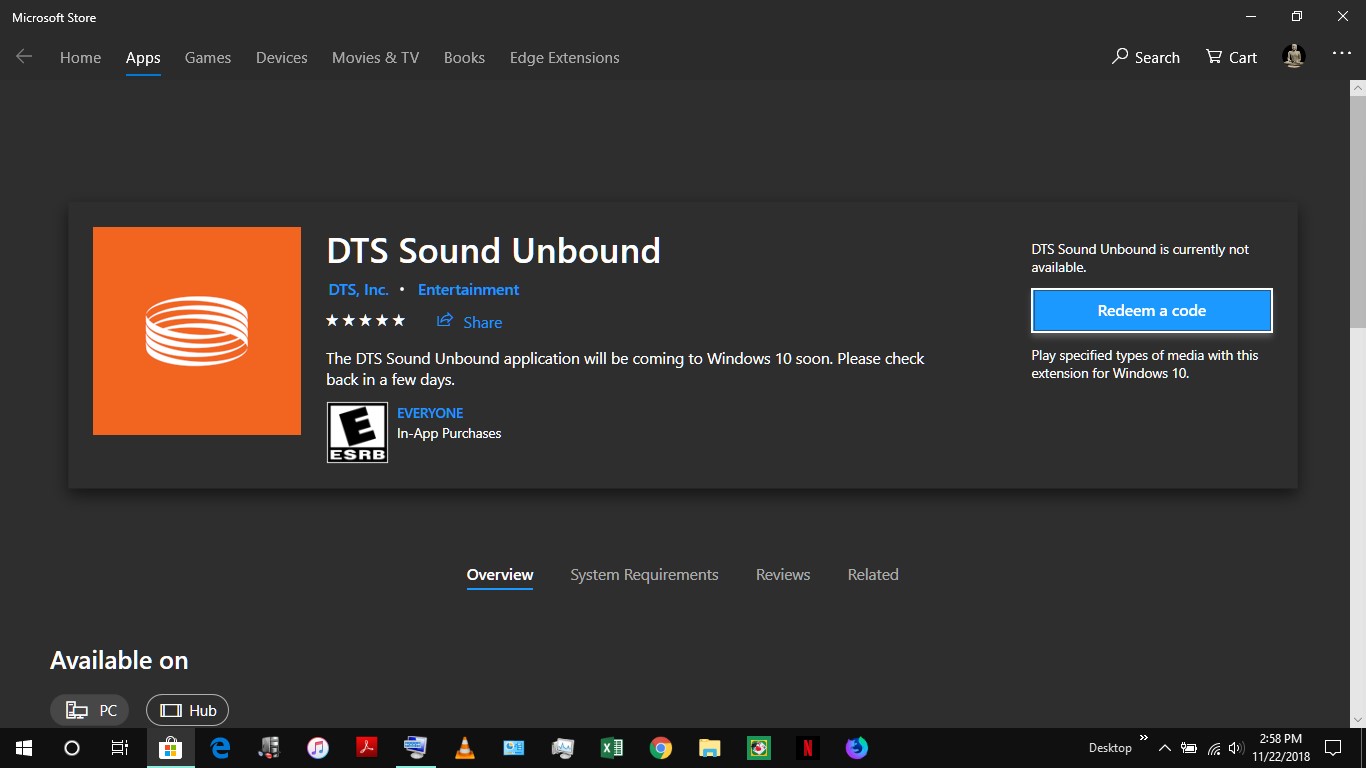Screen dimensions: 1366x768
Task: Open Netflix from the taskbar
Action: (808, 748)
